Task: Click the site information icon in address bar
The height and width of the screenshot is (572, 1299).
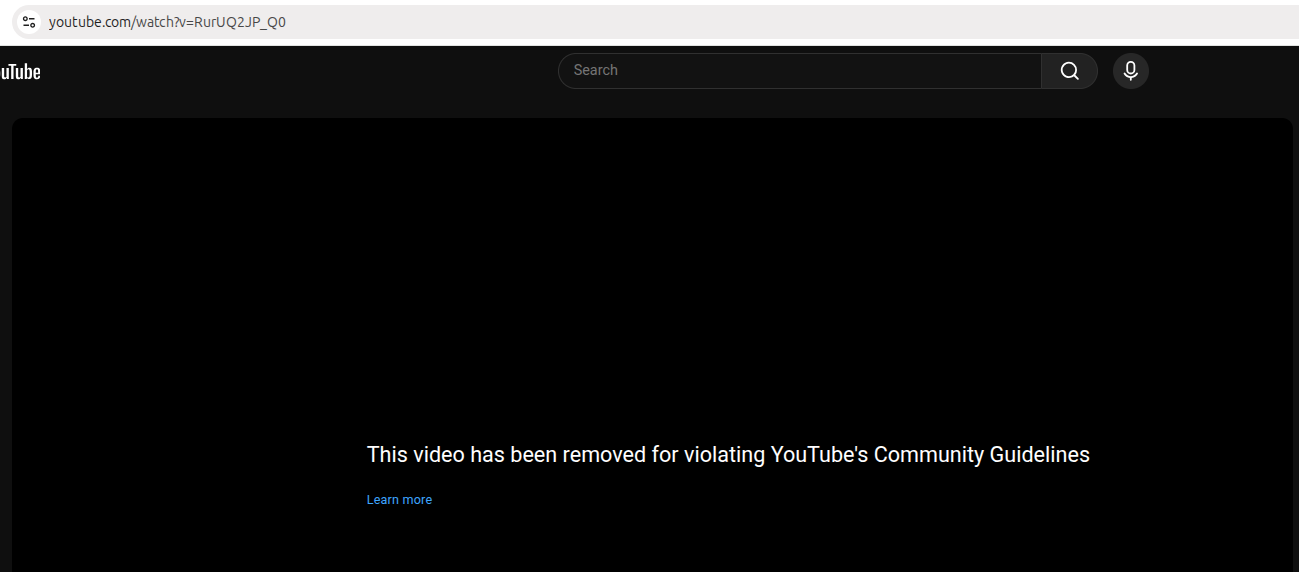Action: tap(29, 21)
